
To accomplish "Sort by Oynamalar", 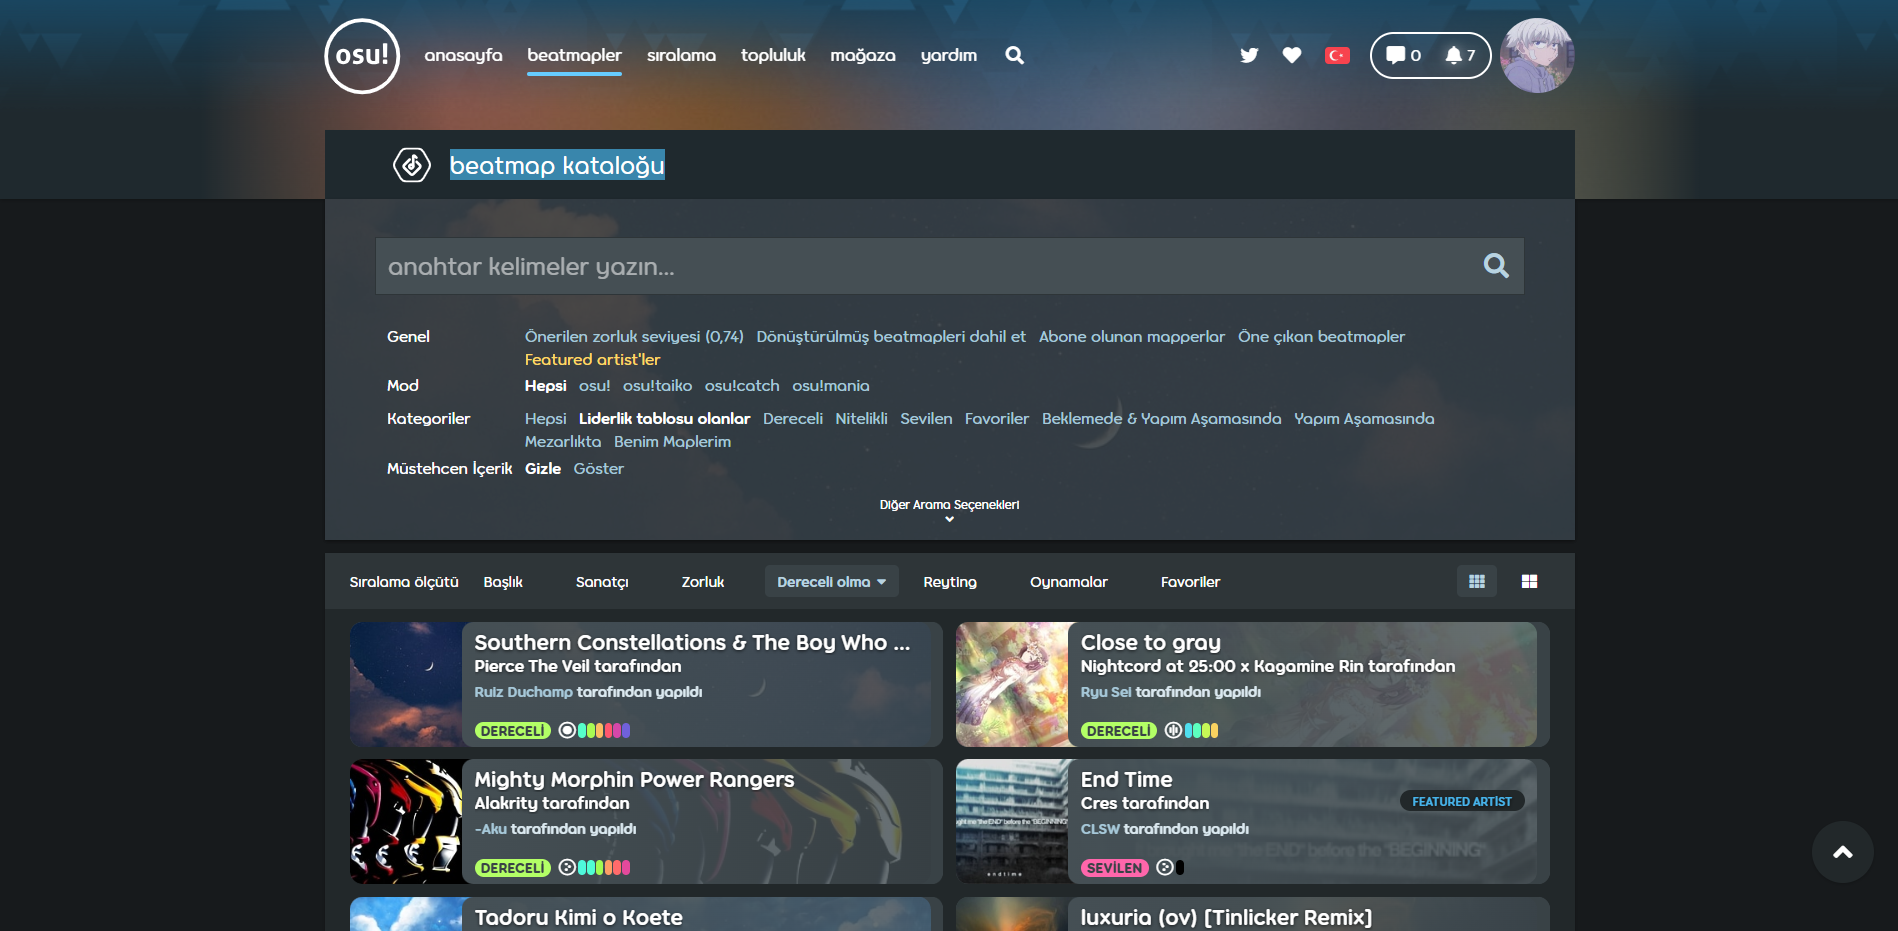I will [x=1068, y=582].
